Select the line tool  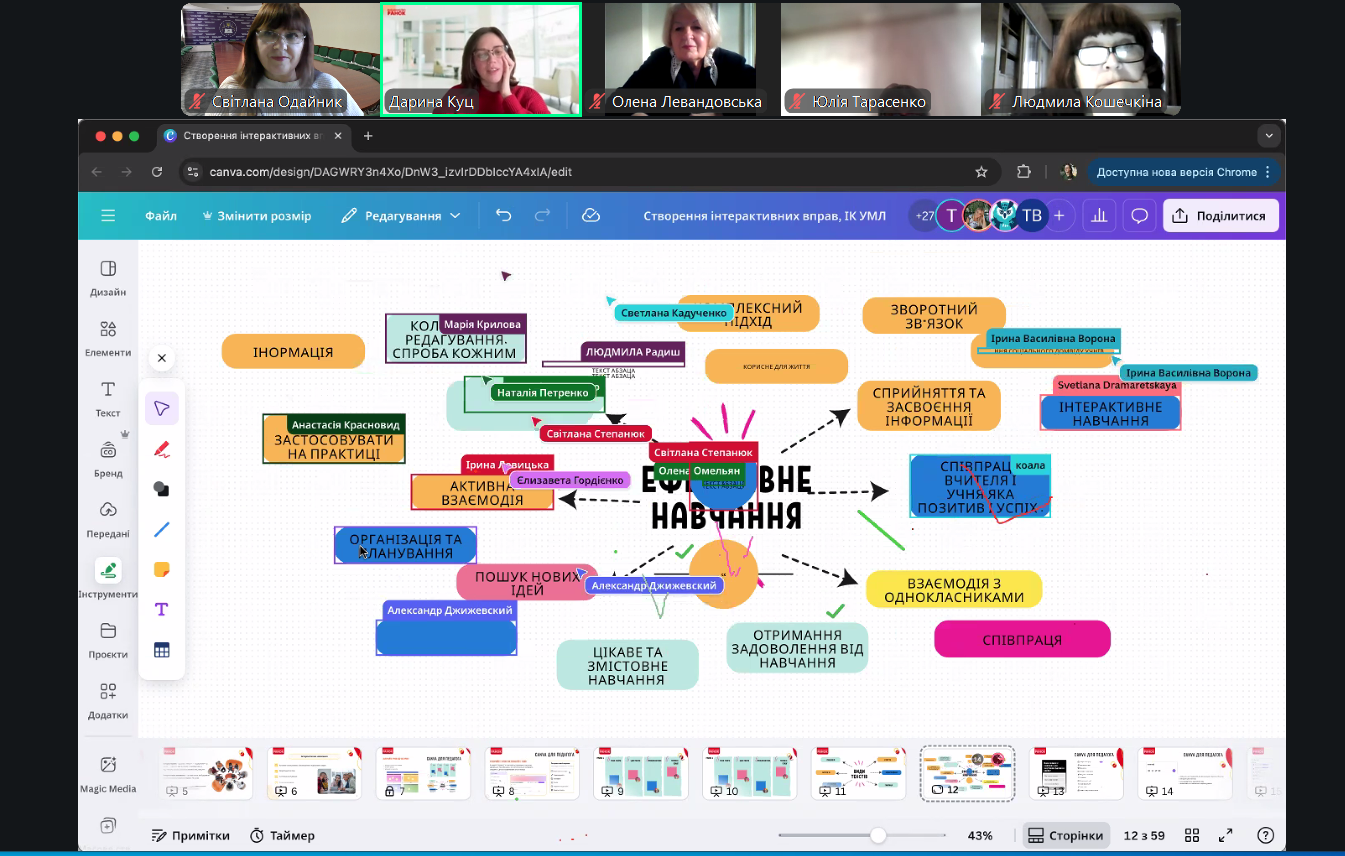tap(161, 529)
